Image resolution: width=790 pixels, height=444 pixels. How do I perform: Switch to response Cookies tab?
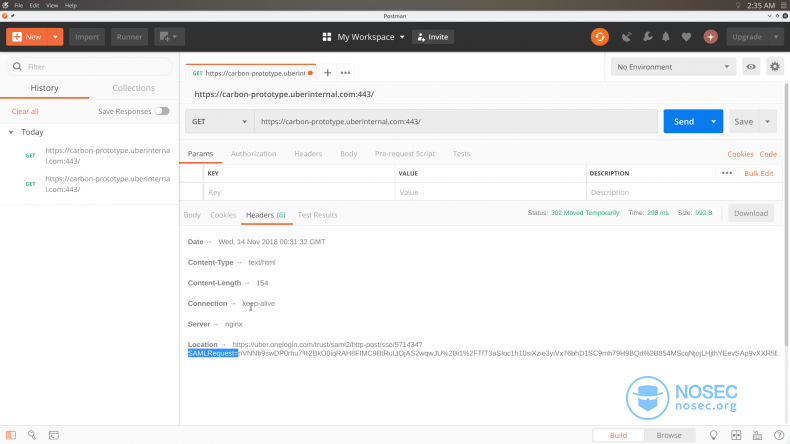223,215
